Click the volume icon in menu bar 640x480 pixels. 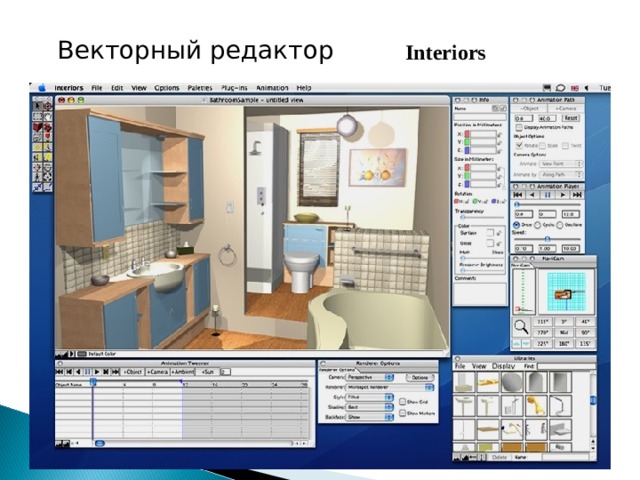tap(587, 88)
